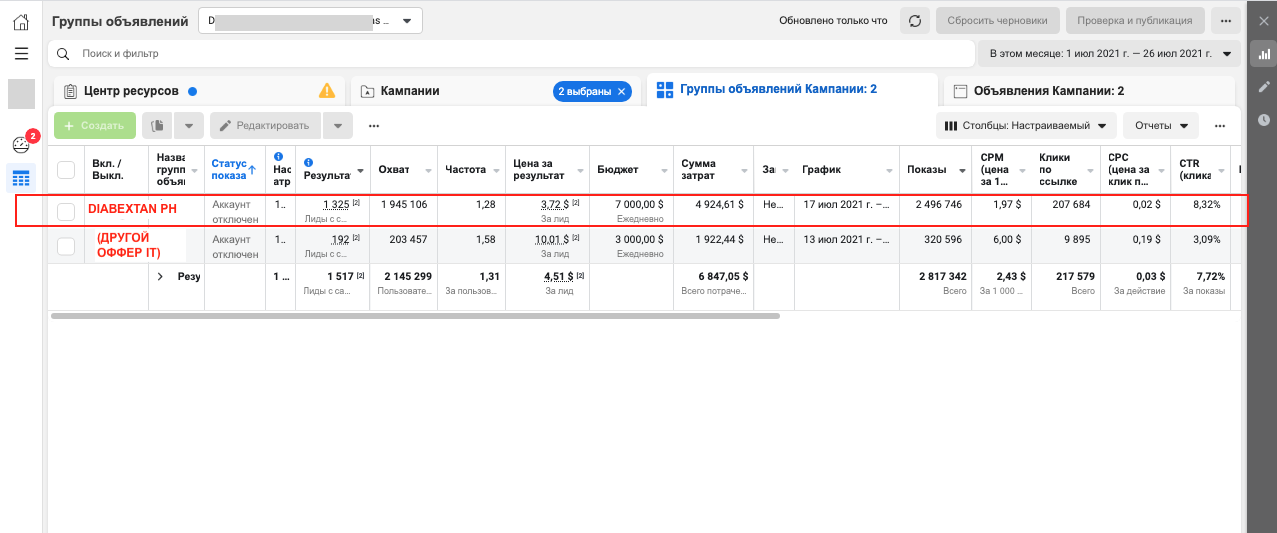Image resolution: width=1277 pixels, height=533 pixels.
Task: Check the DIABEXTAN PH row checkbox
Action: click(66, 211)
